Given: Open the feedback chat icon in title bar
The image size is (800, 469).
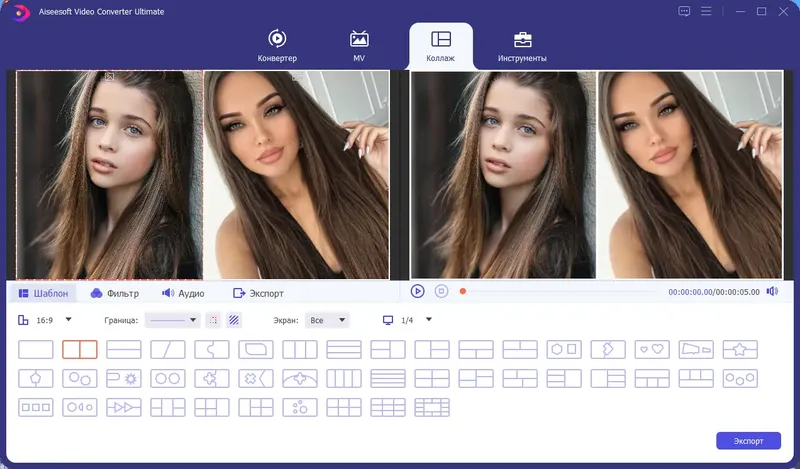Looking at the screenshot, I should click(684, 11).
